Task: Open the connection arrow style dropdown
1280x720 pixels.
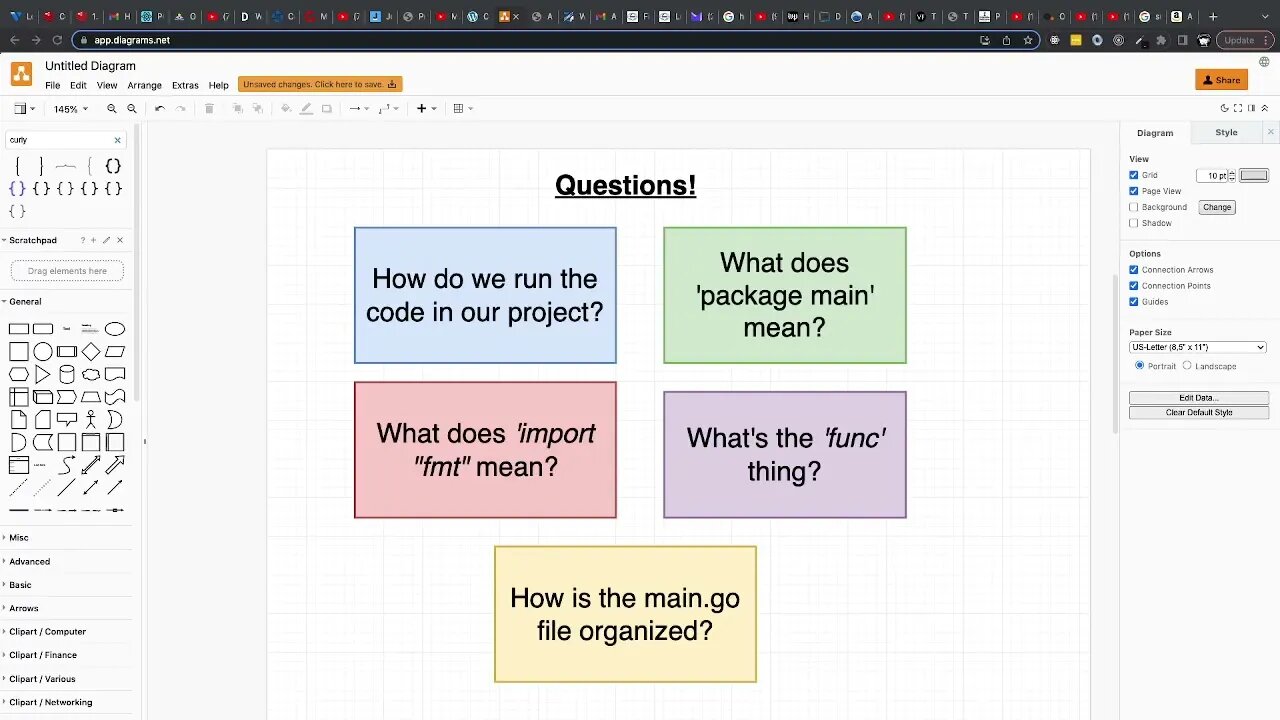Action: [x=358, y=109]
